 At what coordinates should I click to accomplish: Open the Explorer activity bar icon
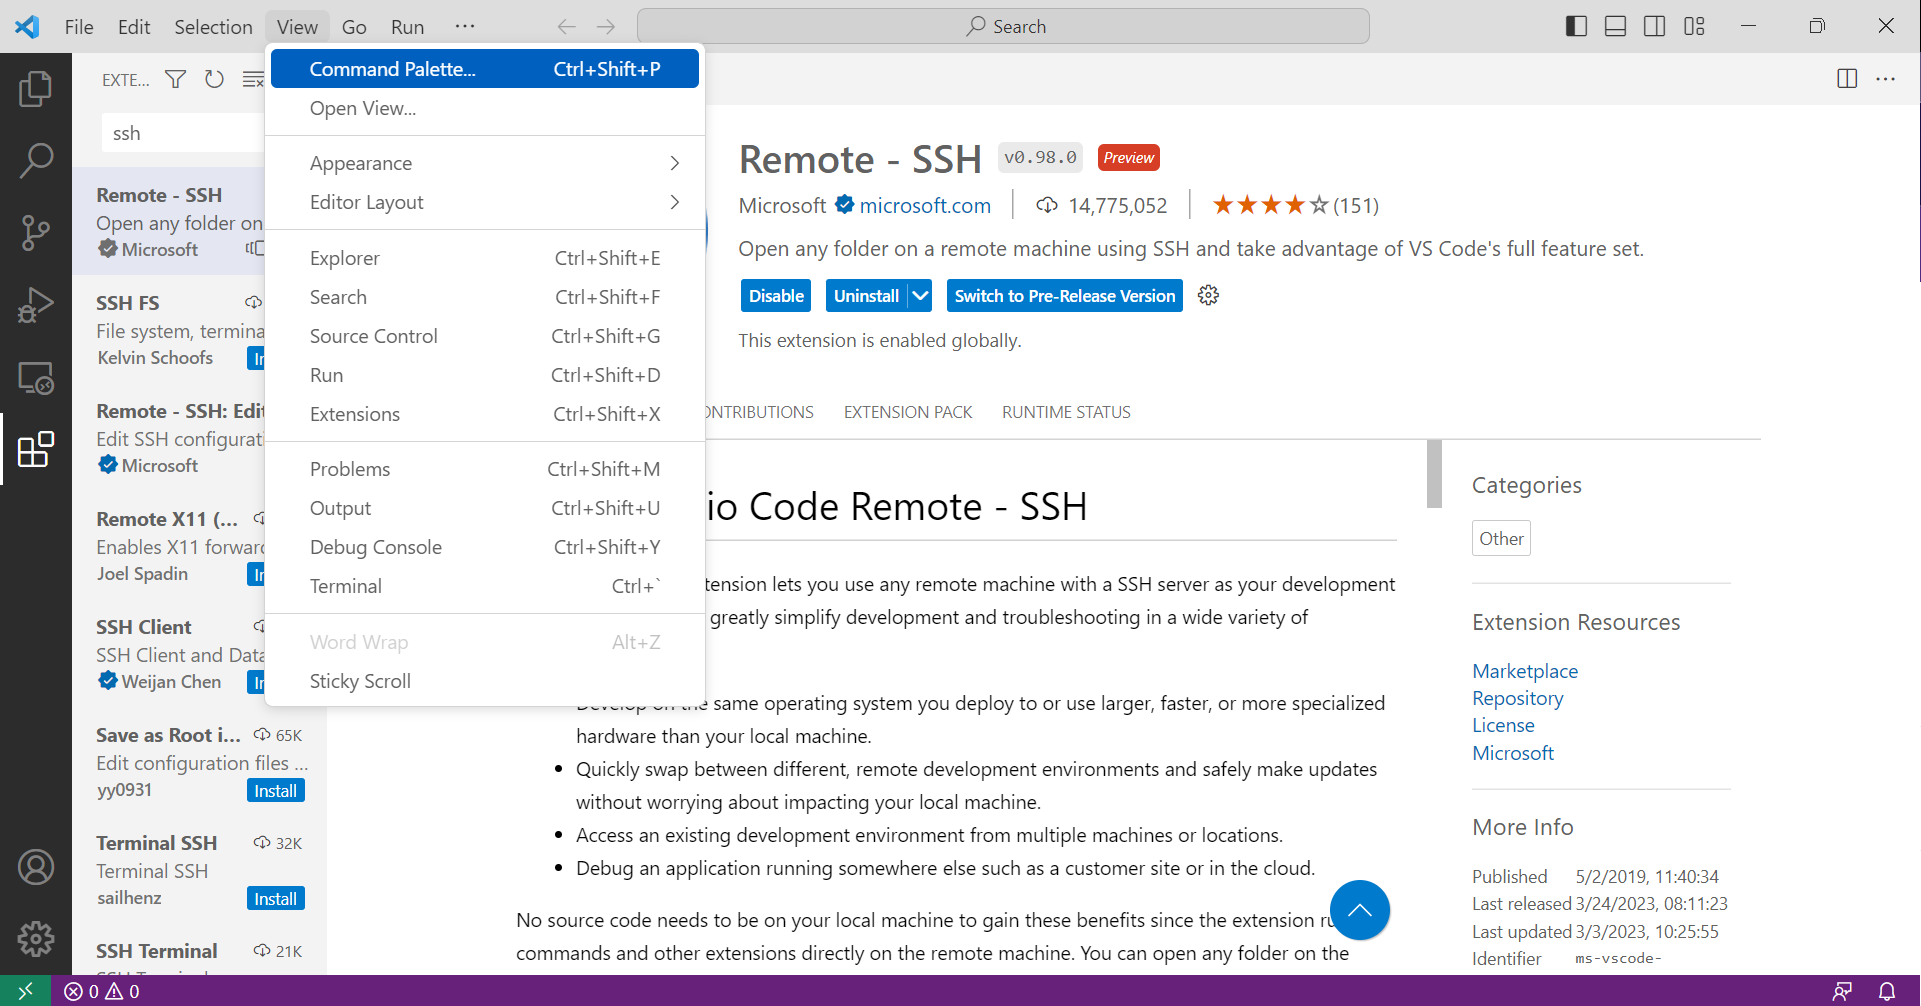(36, 88)
